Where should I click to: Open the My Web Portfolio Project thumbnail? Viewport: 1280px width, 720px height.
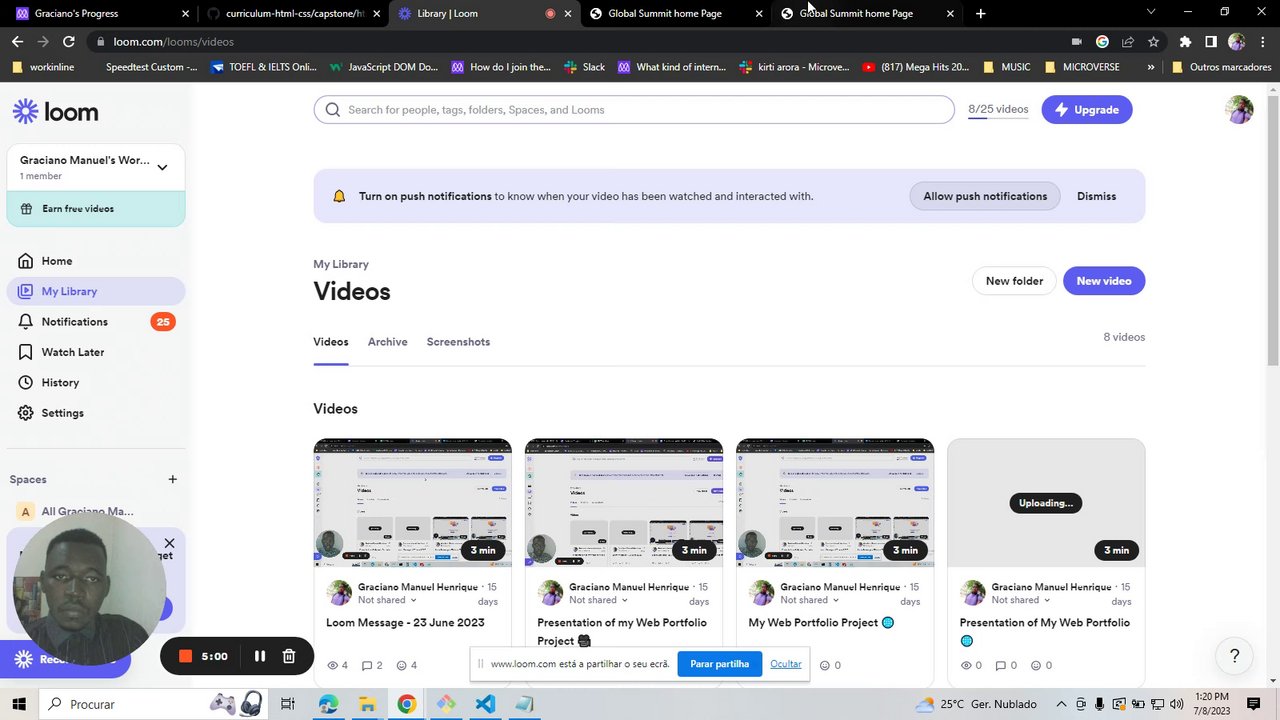pyautogui.click(x=835, y=503)
